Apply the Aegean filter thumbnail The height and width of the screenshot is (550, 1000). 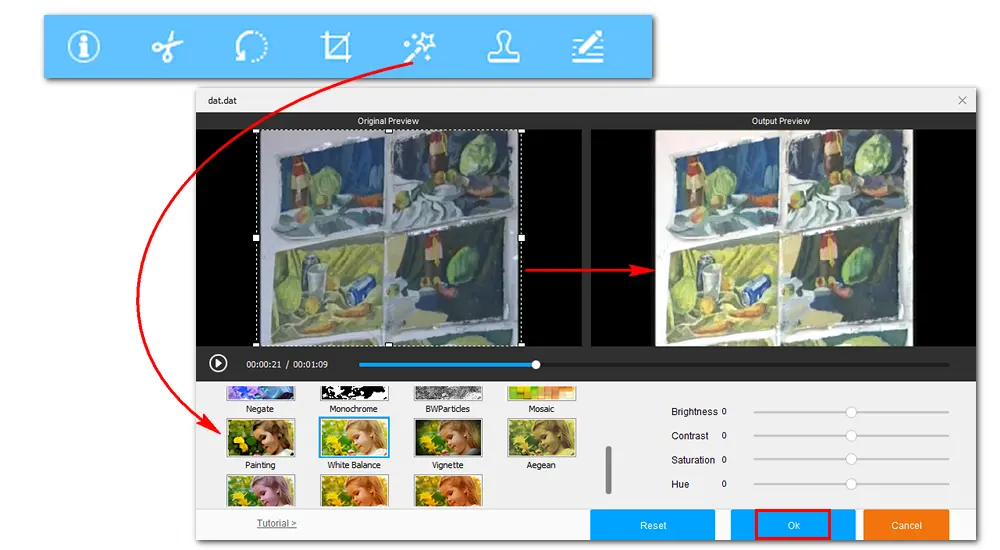541,438
